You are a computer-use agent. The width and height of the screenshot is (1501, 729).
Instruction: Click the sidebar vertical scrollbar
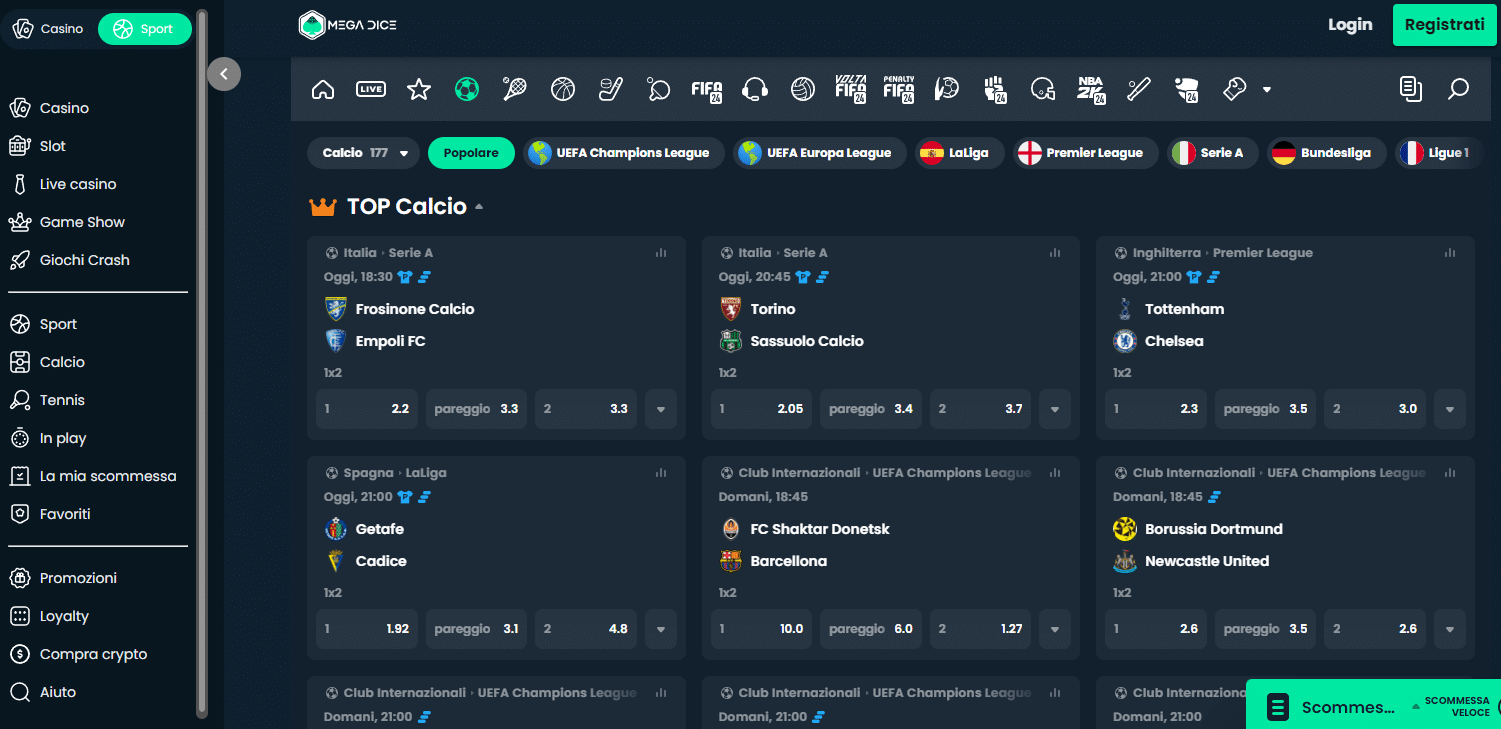pyautogui.click(x=202, y=364)
